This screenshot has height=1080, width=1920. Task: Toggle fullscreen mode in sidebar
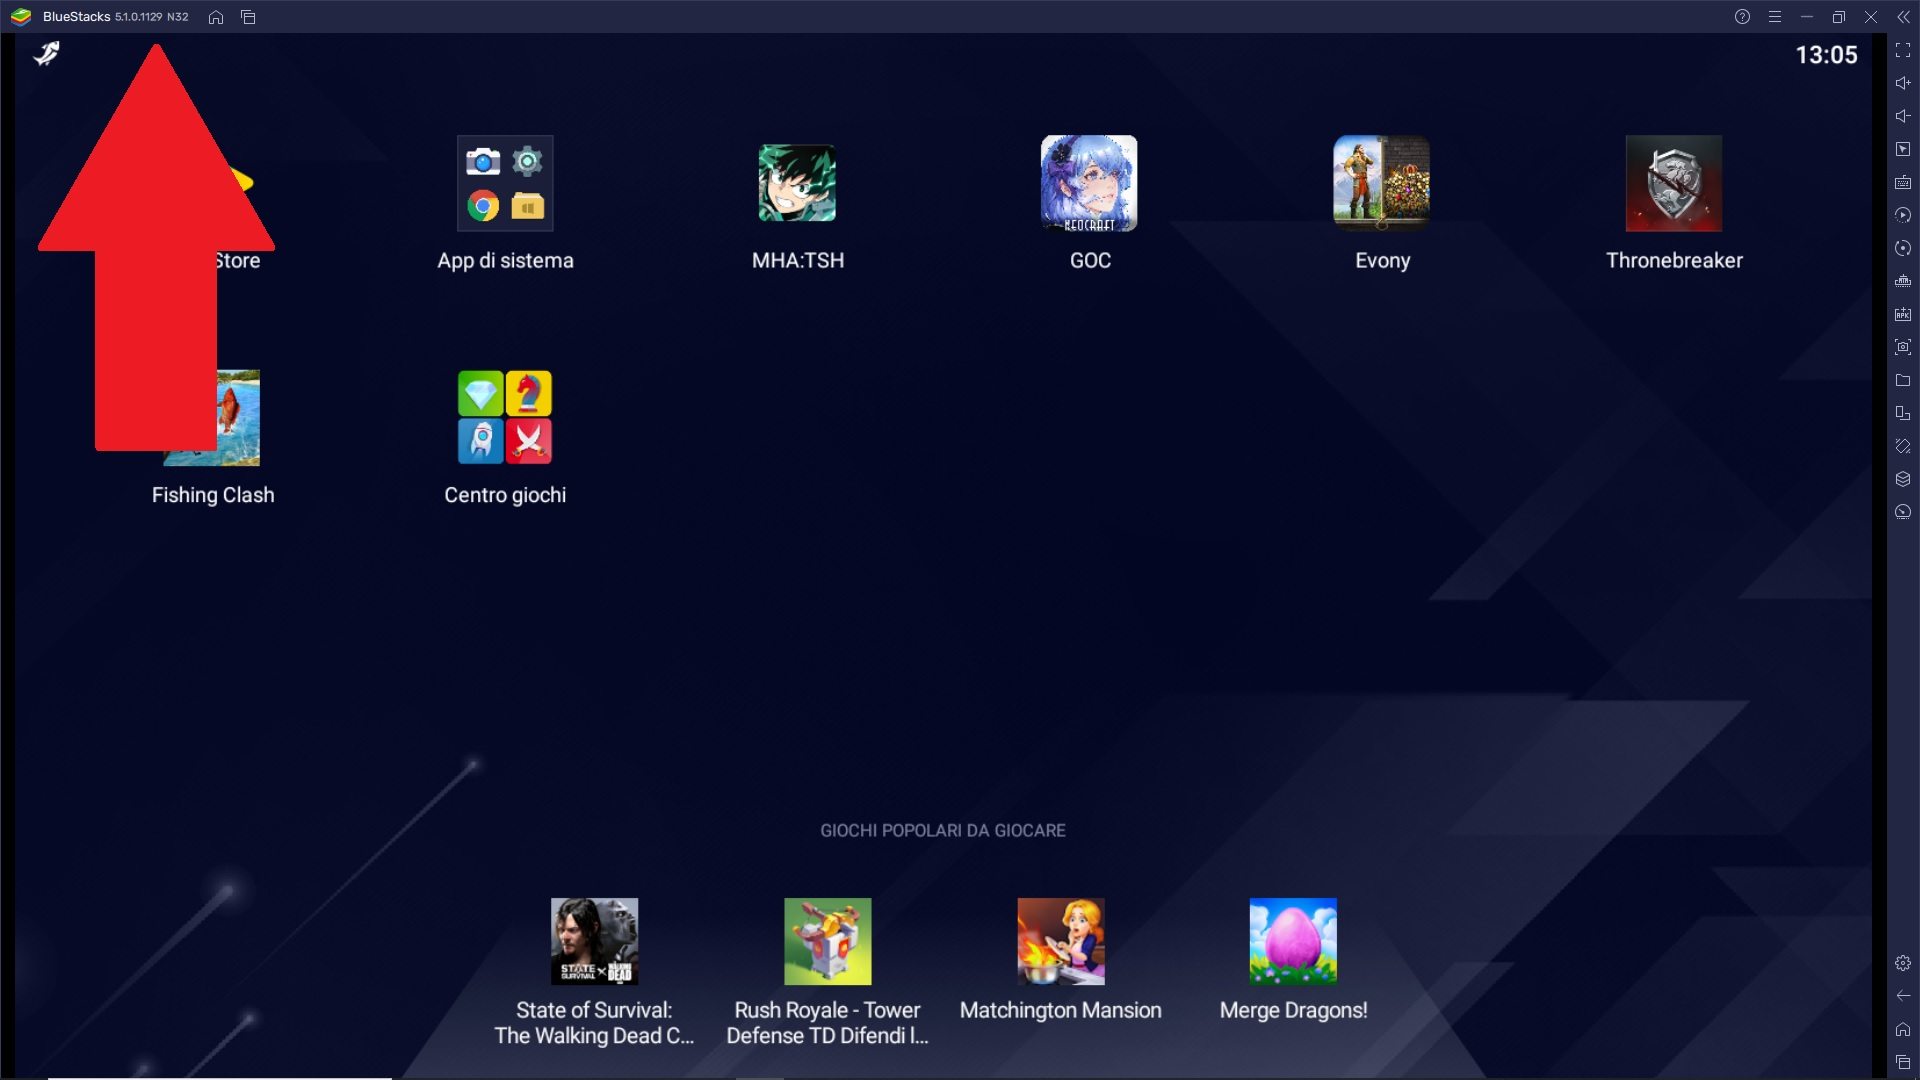click(x=1903, y=50)
